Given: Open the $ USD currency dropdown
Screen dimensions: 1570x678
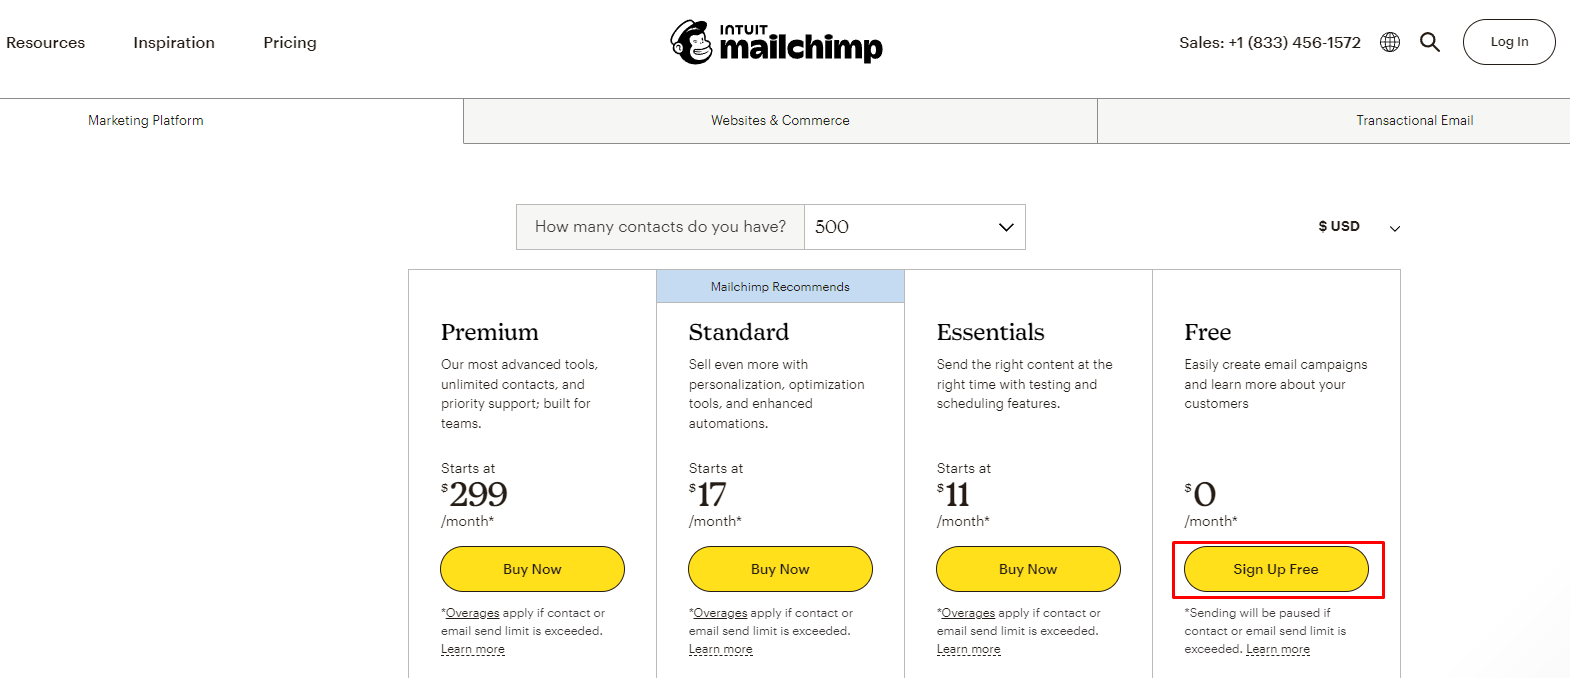Looking at the screenshot, I should [x=1355, y=227].
